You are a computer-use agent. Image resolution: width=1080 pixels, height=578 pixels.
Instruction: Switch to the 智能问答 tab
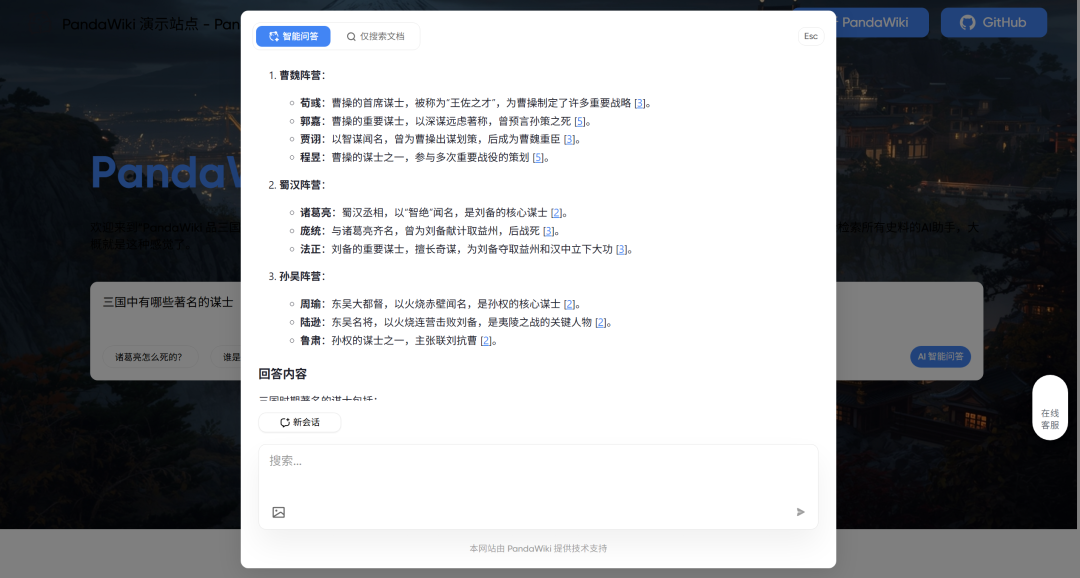click(x=293, y=37)
